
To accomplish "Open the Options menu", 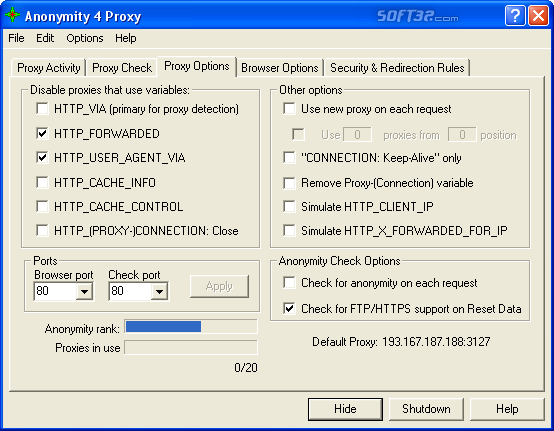I will 85,38.
